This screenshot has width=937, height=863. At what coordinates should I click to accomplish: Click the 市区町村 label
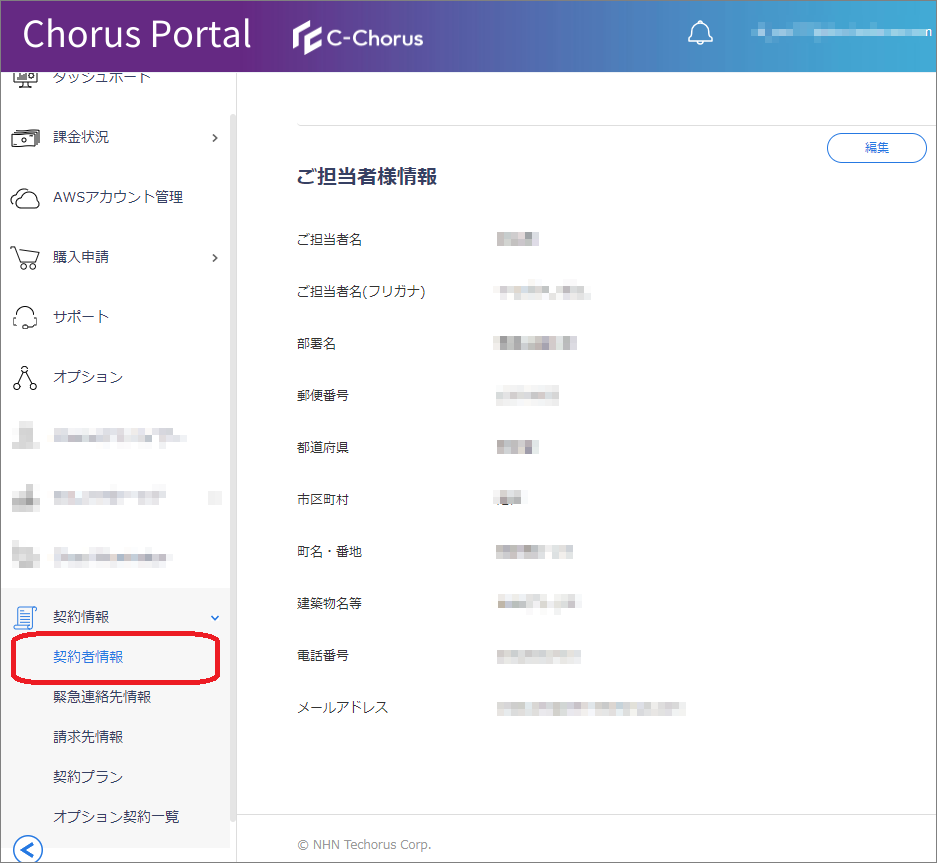point(323,500)
